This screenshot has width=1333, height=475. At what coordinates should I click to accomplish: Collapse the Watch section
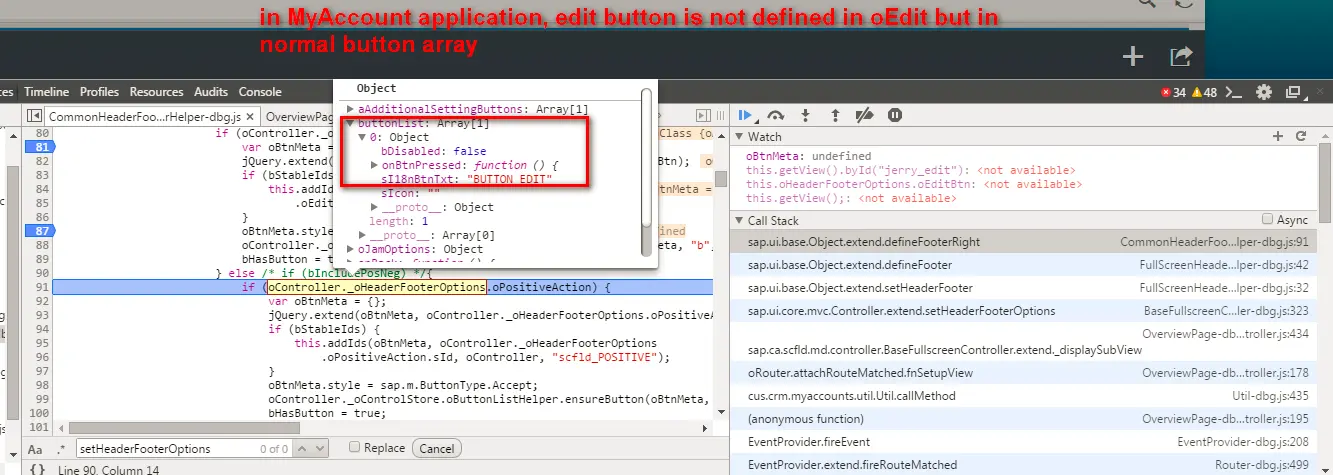[x=739, y=136]
